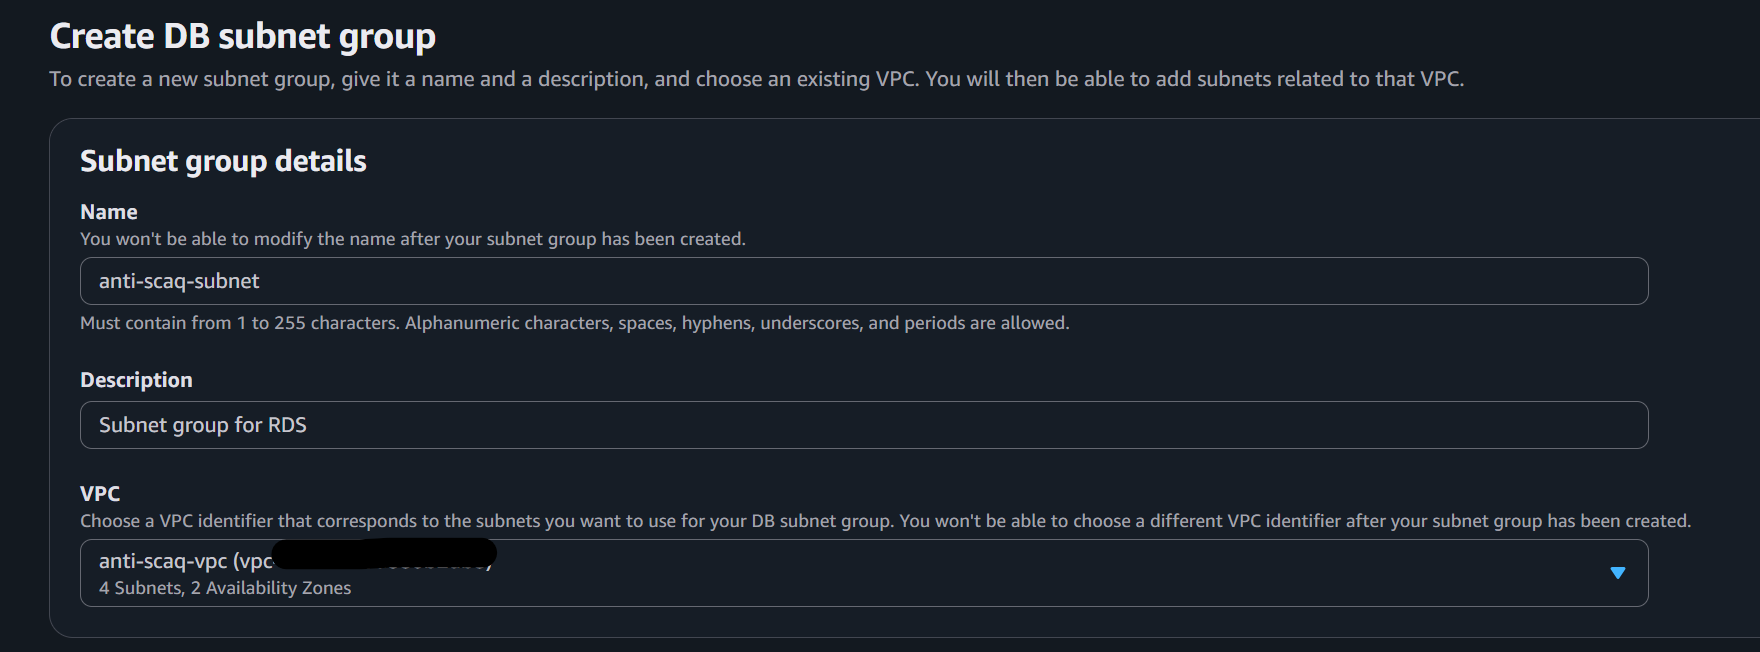Image resolution: width=1760 pixels, height=652 pixels.
Task: Click the redacted VPC identifier in the selector
Action: 384,555
